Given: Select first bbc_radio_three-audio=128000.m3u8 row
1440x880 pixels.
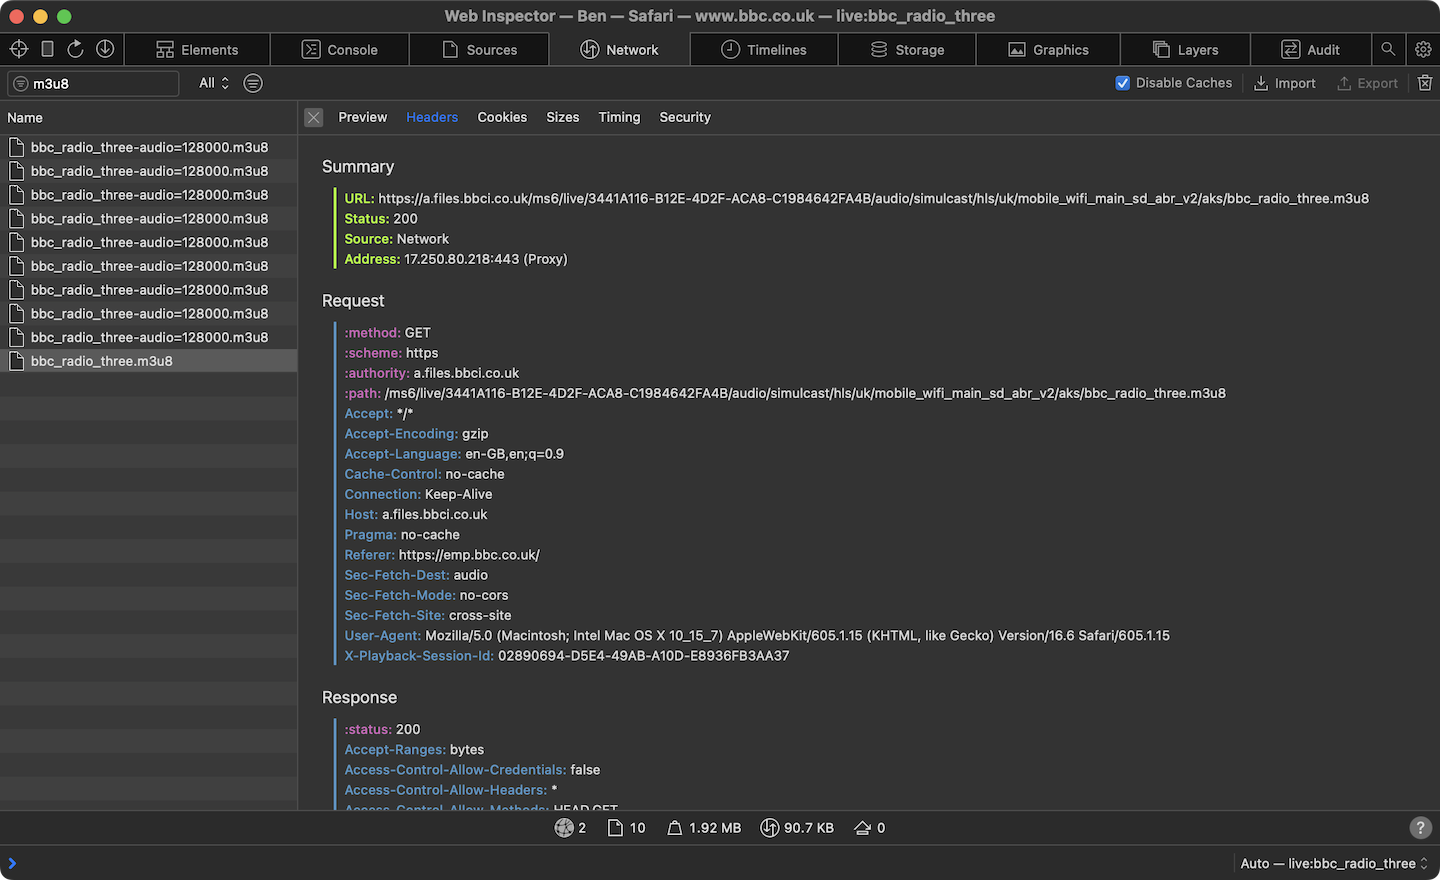Looking at the screenshot, I should (x=148, y=147).
